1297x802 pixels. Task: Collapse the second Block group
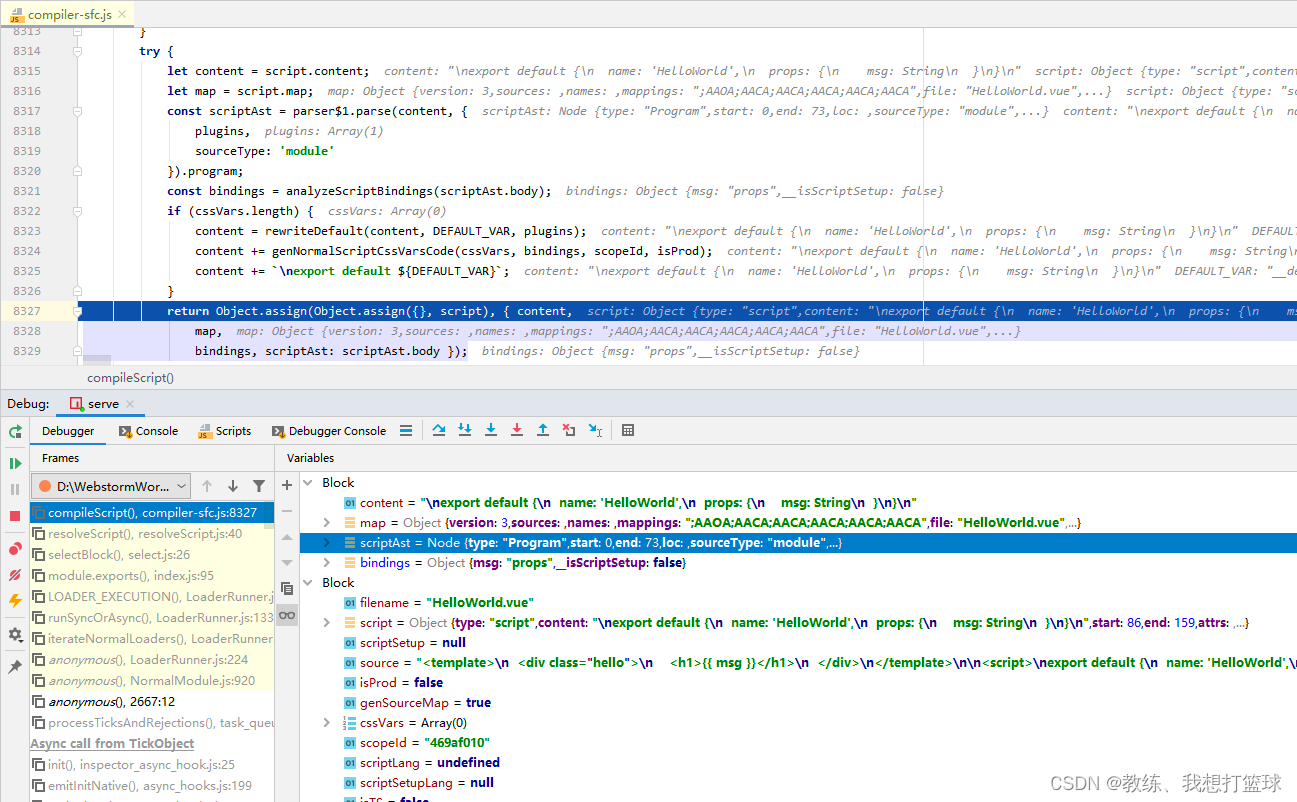click(309, 582)
